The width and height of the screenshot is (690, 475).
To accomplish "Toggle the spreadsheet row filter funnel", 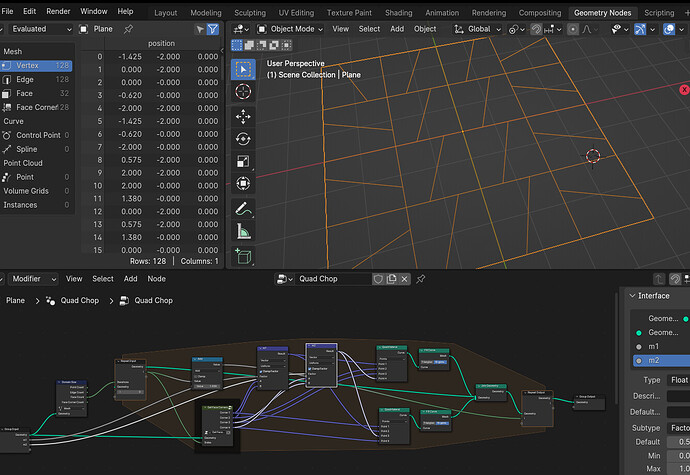I will (x=213, y=29).
